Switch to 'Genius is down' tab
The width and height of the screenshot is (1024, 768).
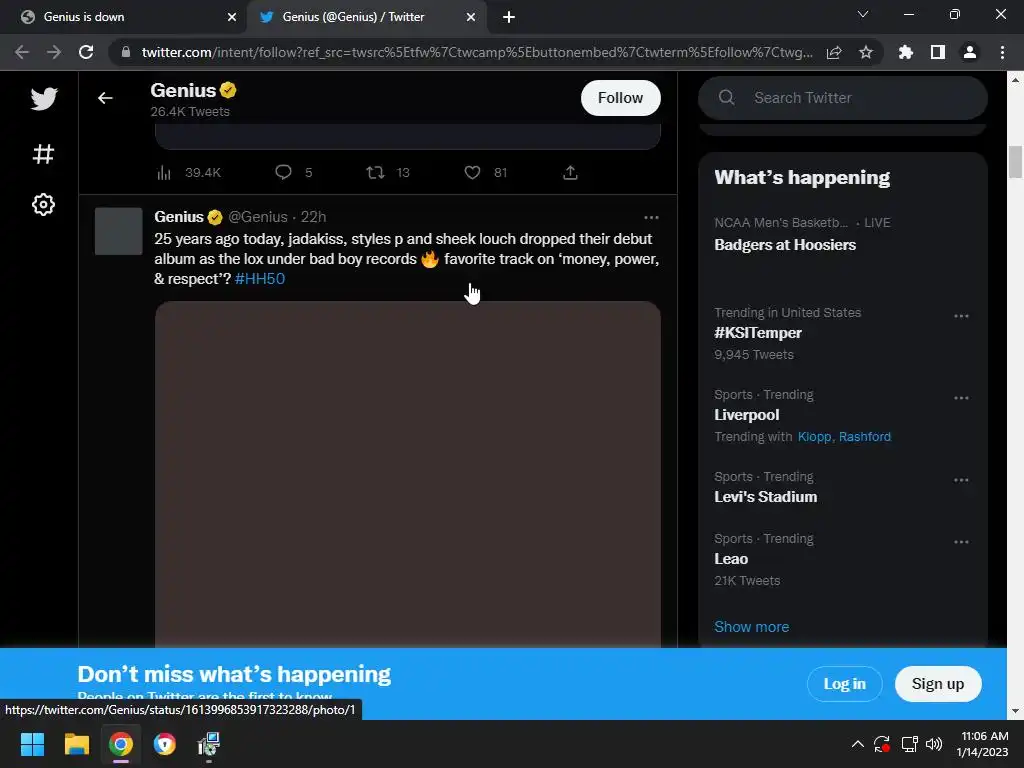tap(123, 17)
